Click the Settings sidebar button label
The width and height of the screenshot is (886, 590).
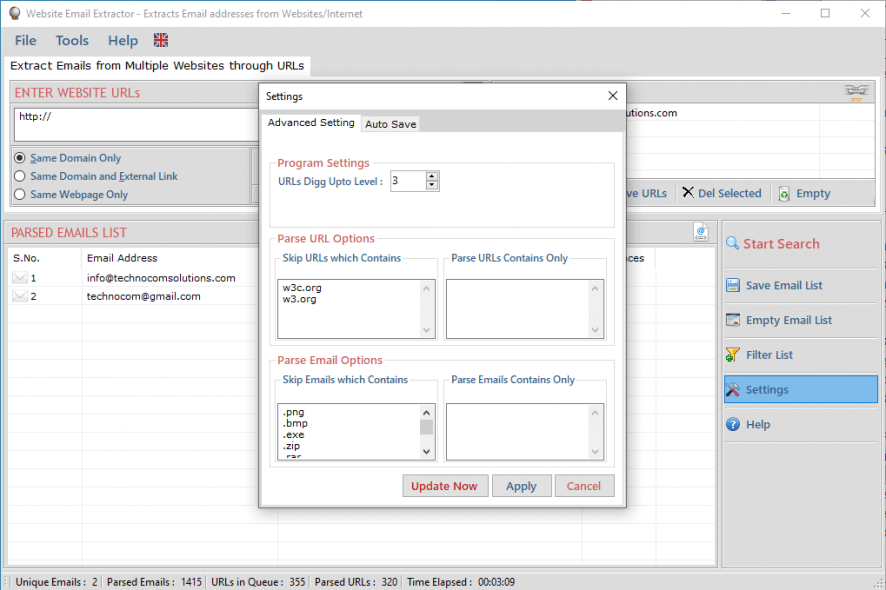(x=767, y=390)
